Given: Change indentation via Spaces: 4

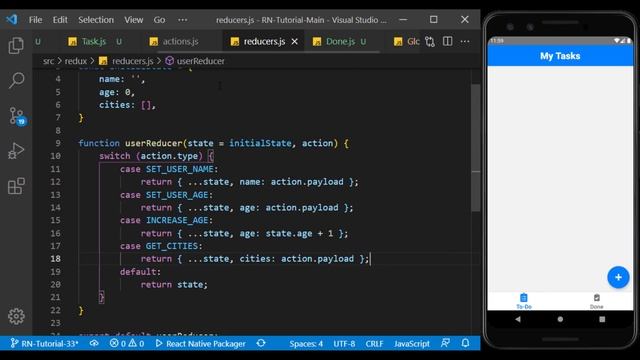Looking at the screenshot, I should [306, 344].
